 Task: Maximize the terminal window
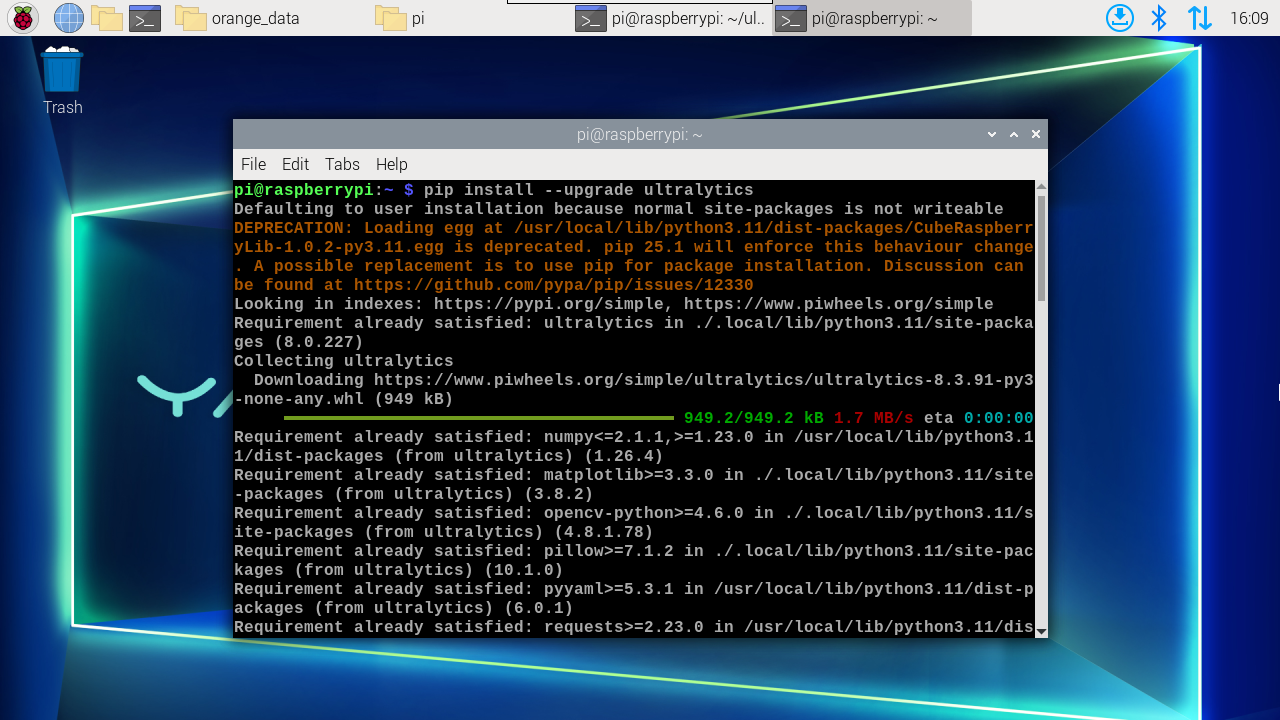click(x=1014, y=134)
